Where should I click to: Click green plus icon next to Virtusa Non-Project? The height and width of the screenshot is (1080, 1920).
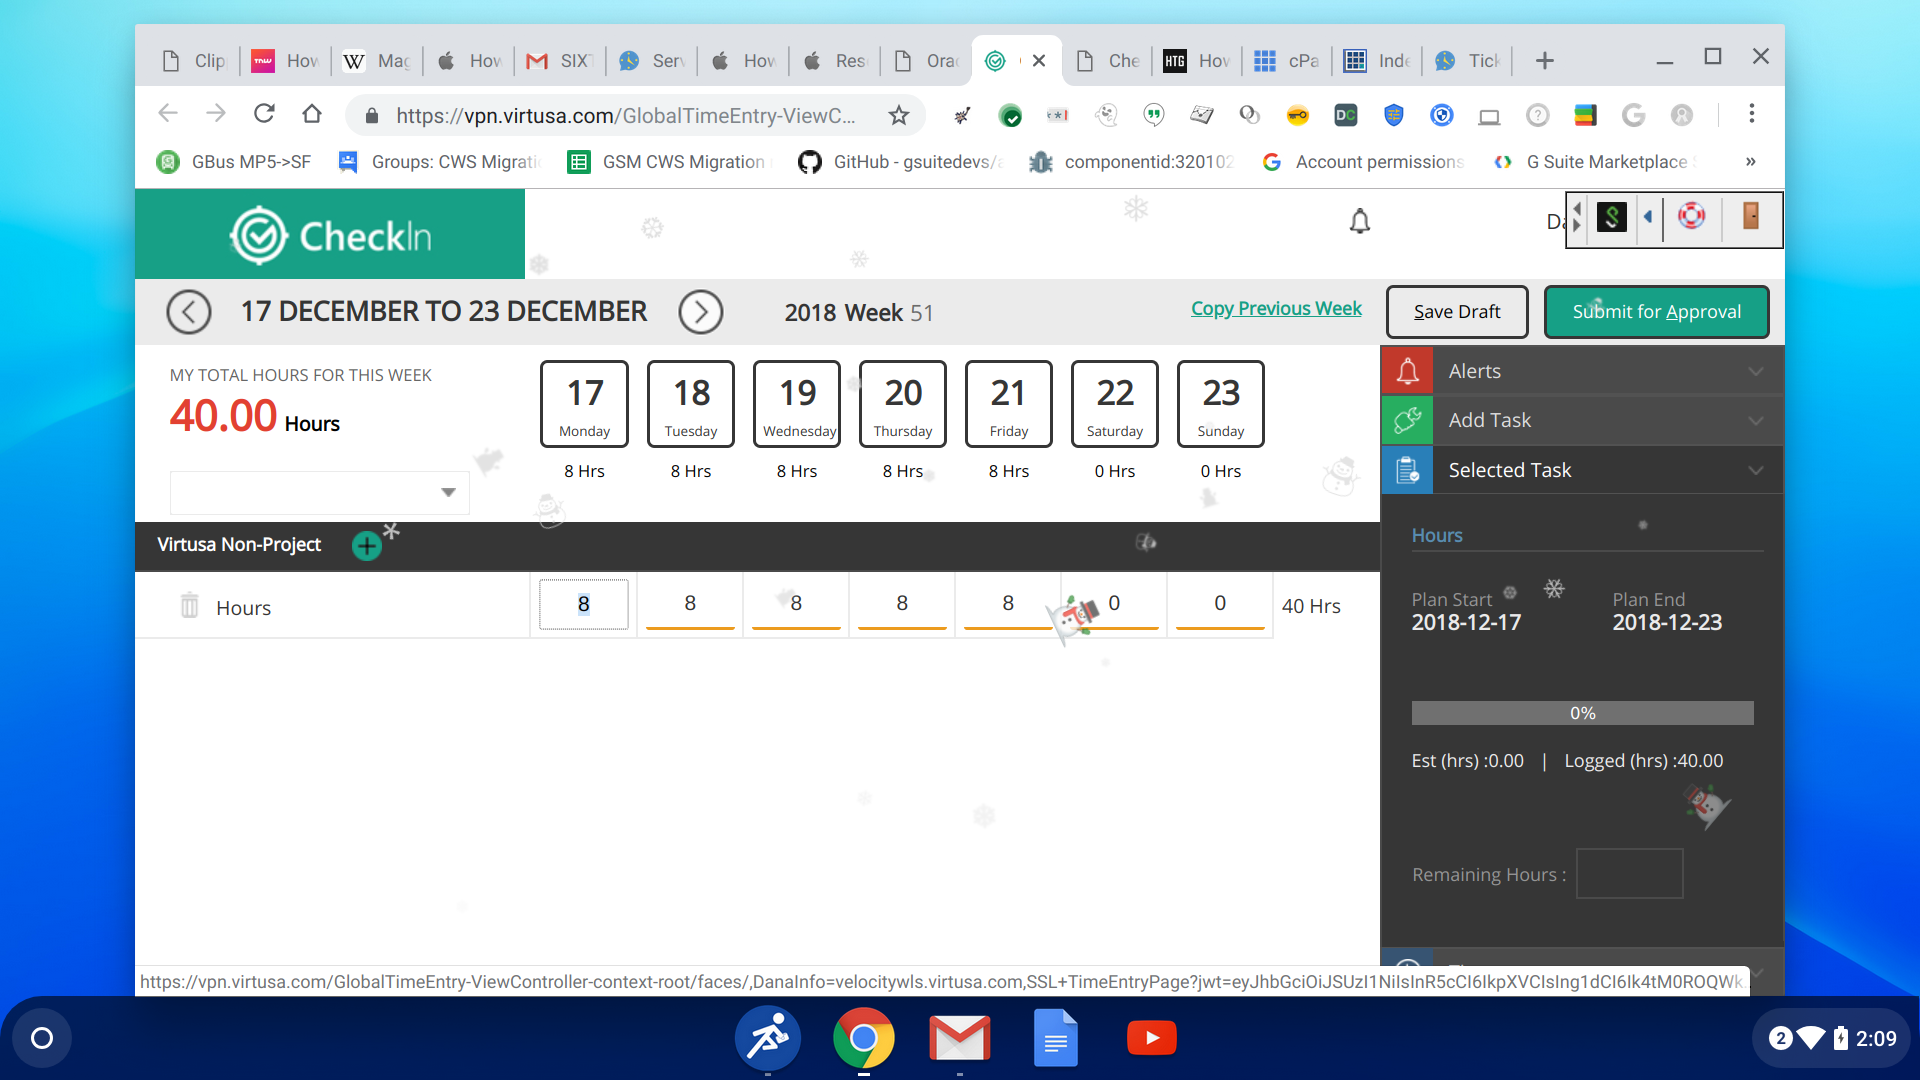tap(367, 546)
